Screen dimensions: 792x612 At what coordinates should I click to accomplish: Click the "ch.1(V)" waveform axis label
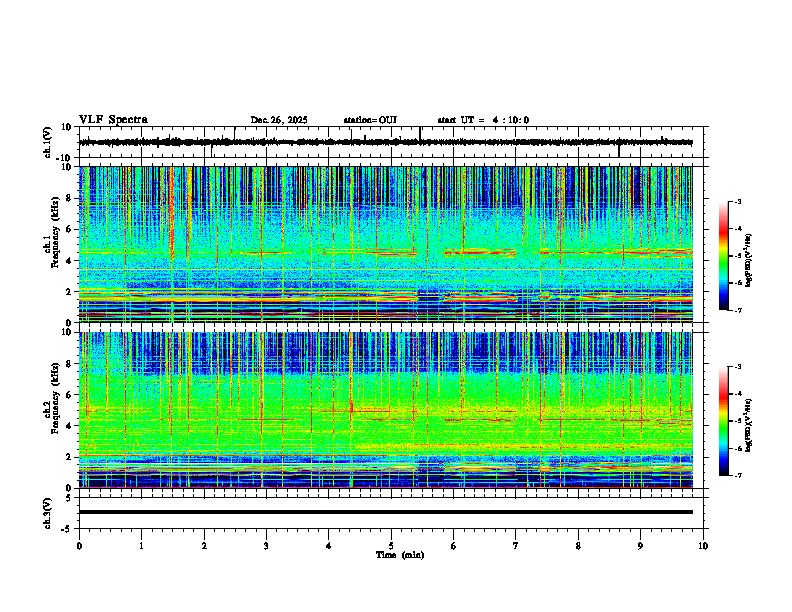tap(48, 142)
